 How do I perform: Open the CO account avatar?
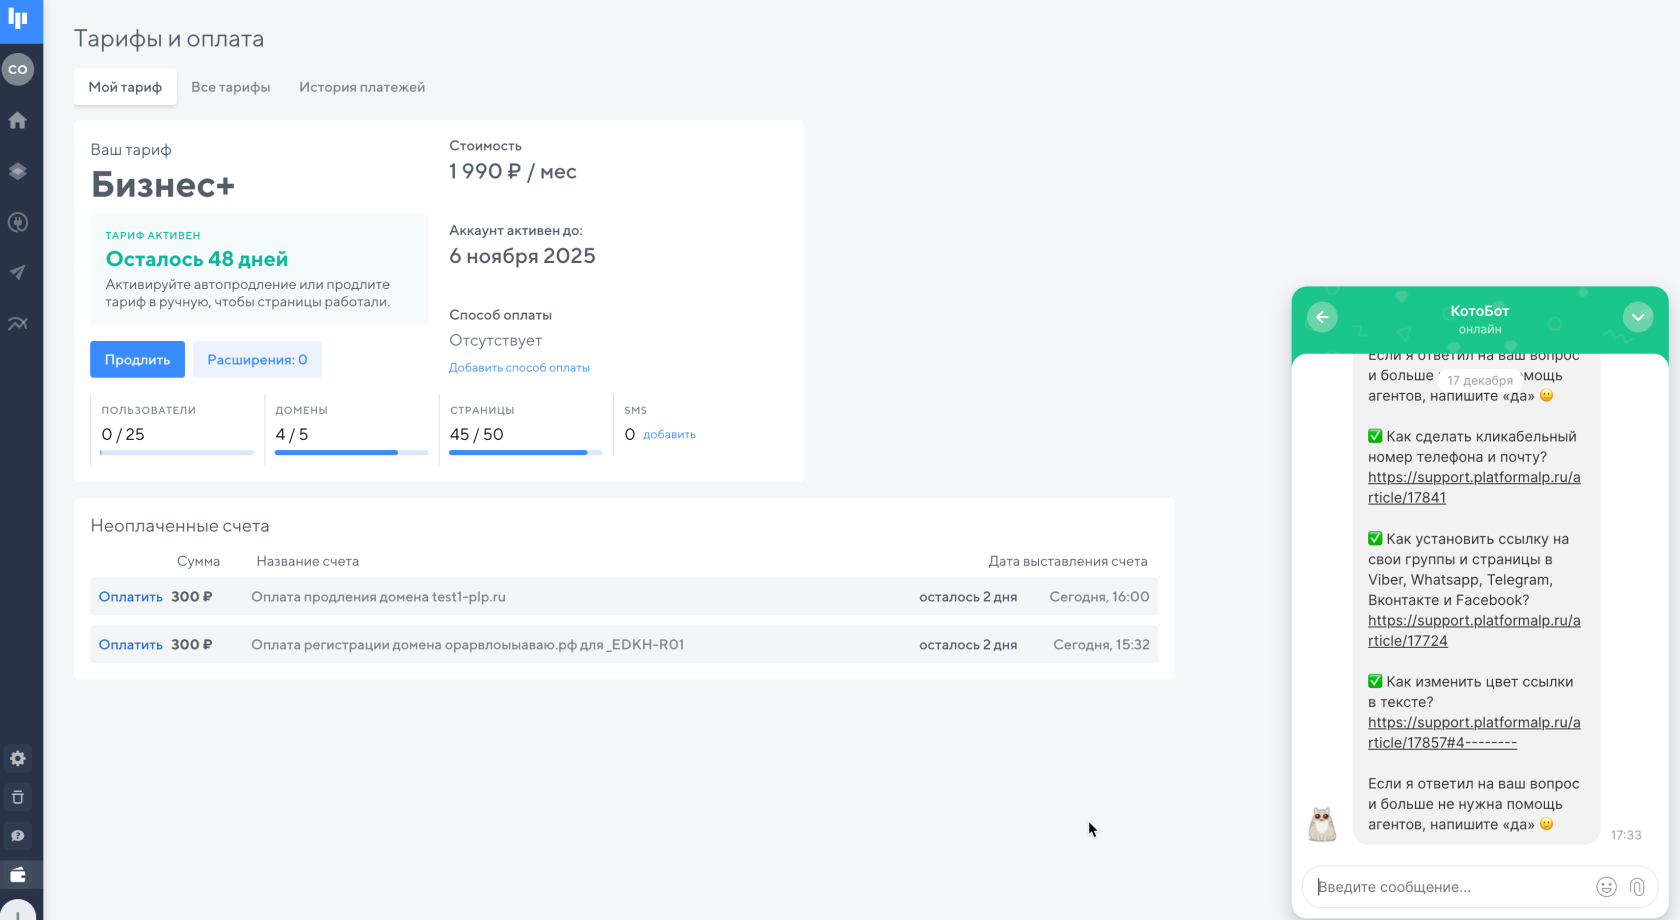[x=18, y=70]
